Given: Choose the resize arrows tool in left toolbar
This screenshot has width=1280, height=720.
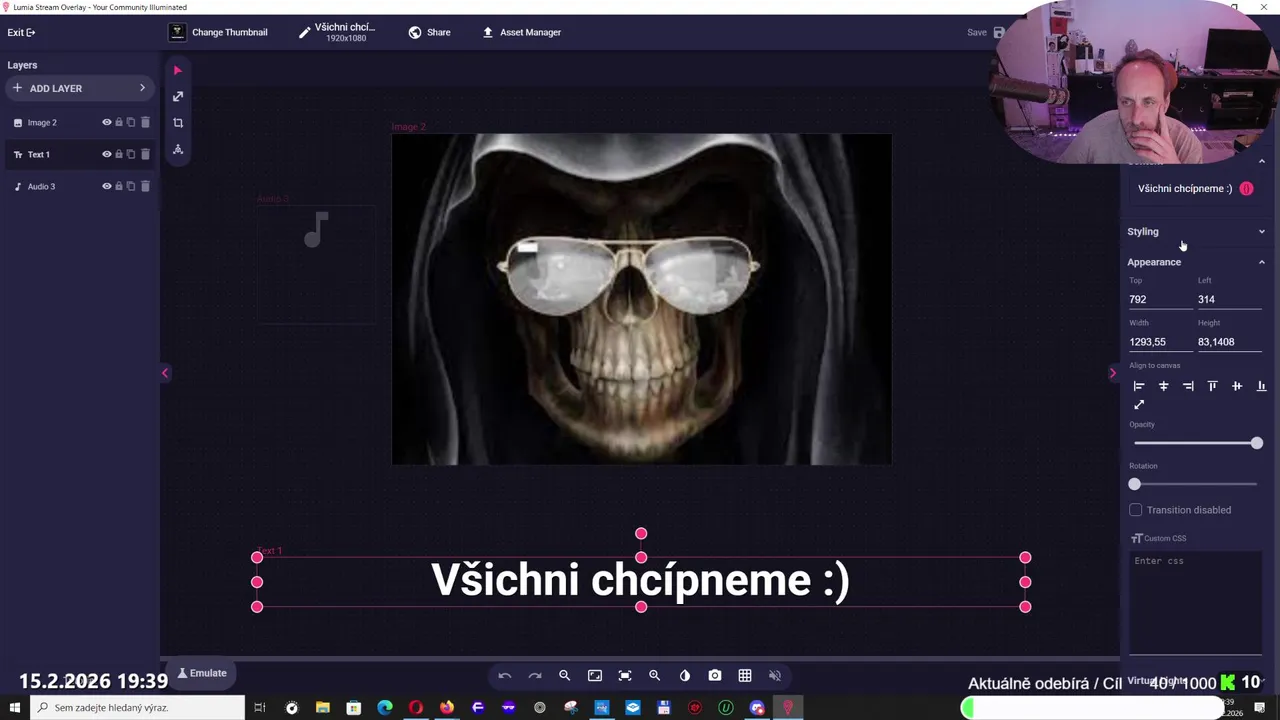Looking at the screenshot, I should [178, 97].
